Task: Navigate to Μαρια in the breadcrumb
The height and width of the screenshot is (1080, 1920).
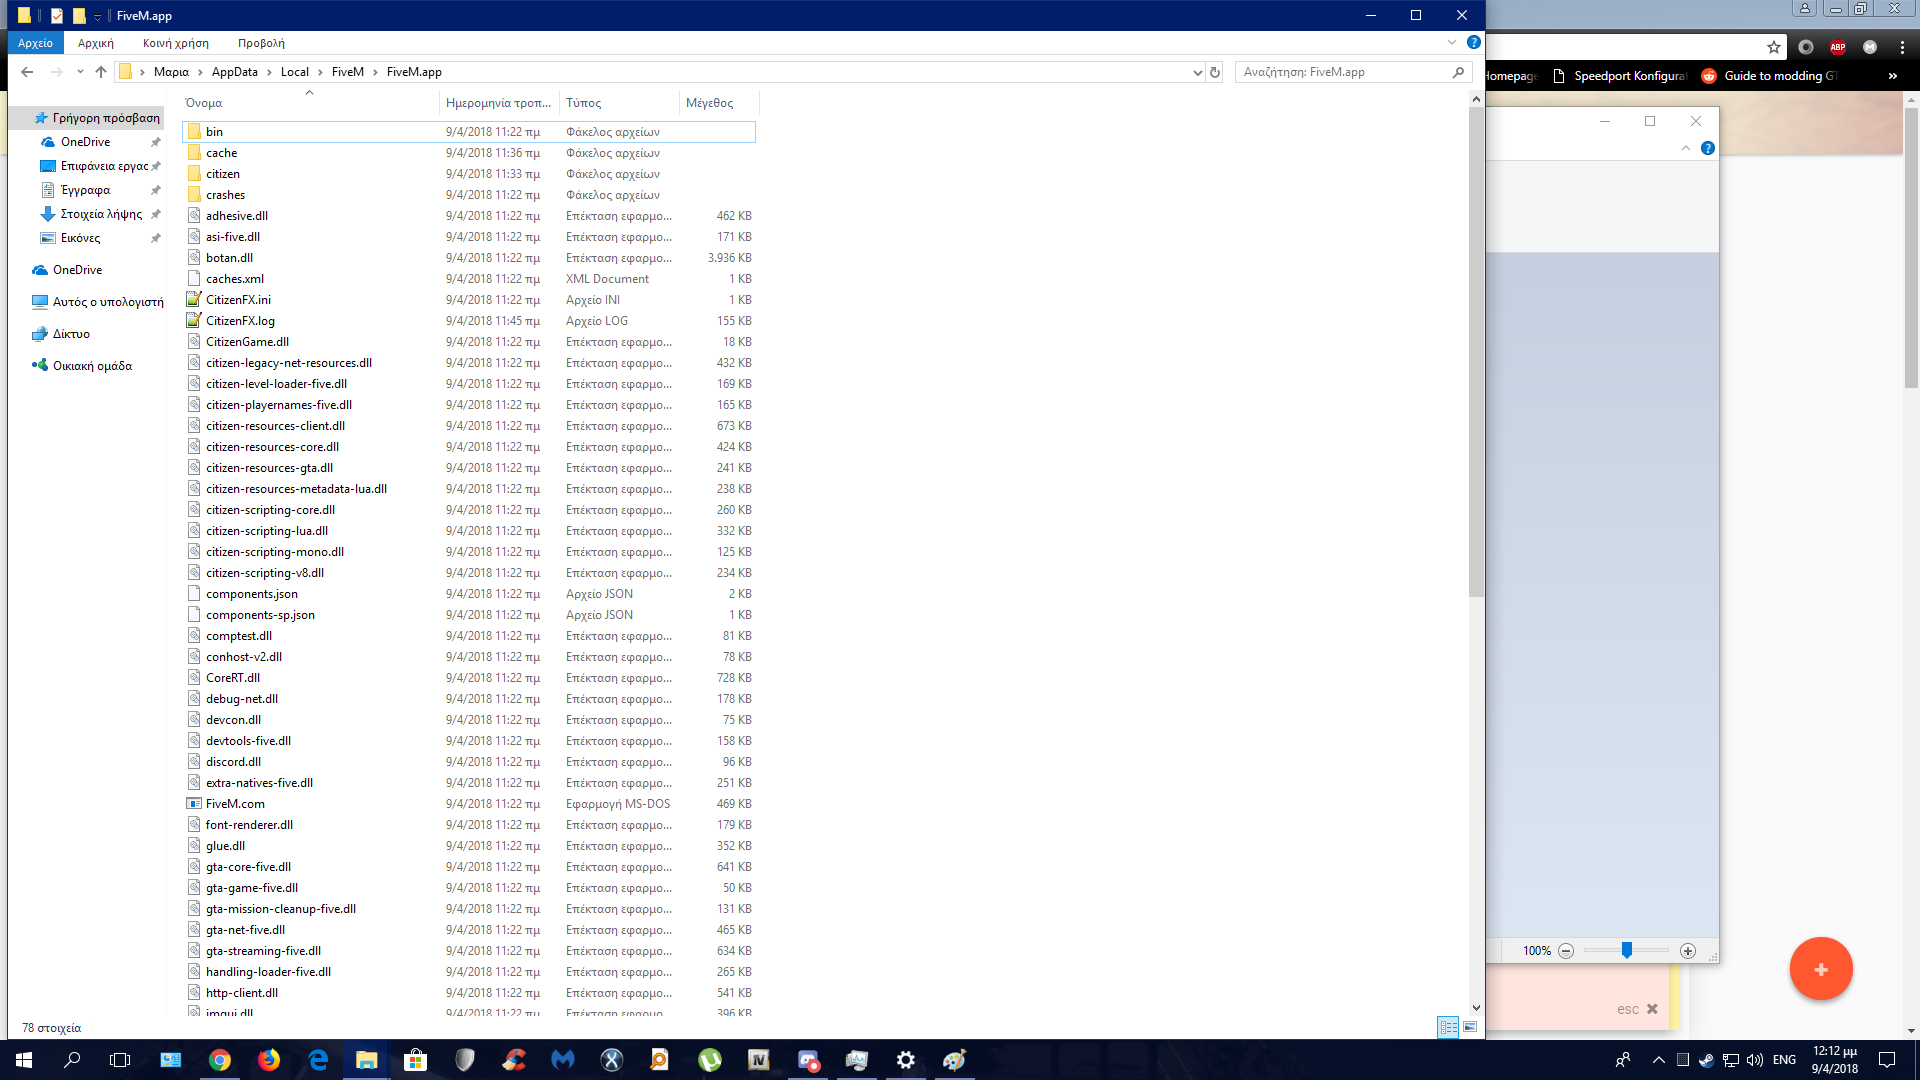Action: [x=171, y=72]
